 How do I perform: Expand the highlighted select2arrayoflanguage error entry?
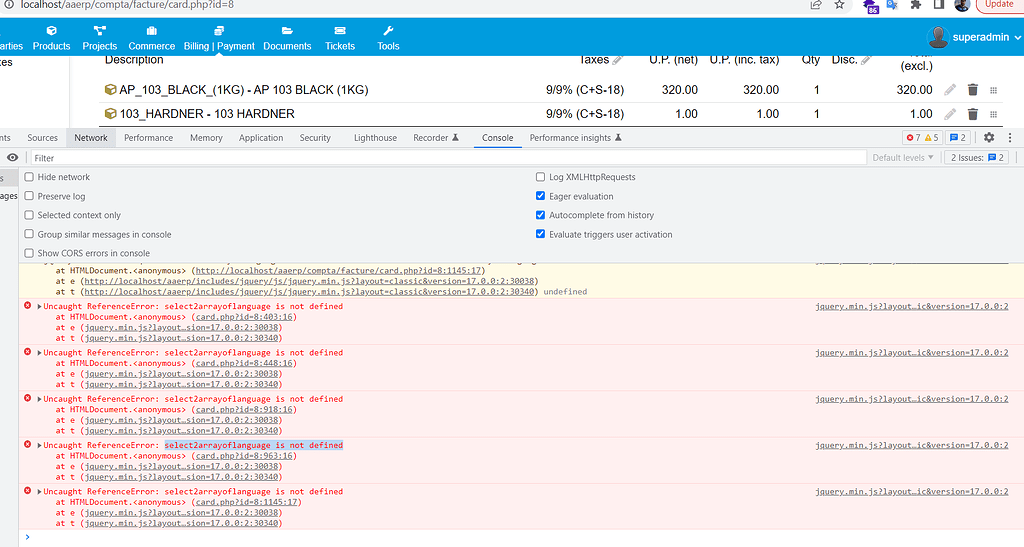tap(39, 445)
